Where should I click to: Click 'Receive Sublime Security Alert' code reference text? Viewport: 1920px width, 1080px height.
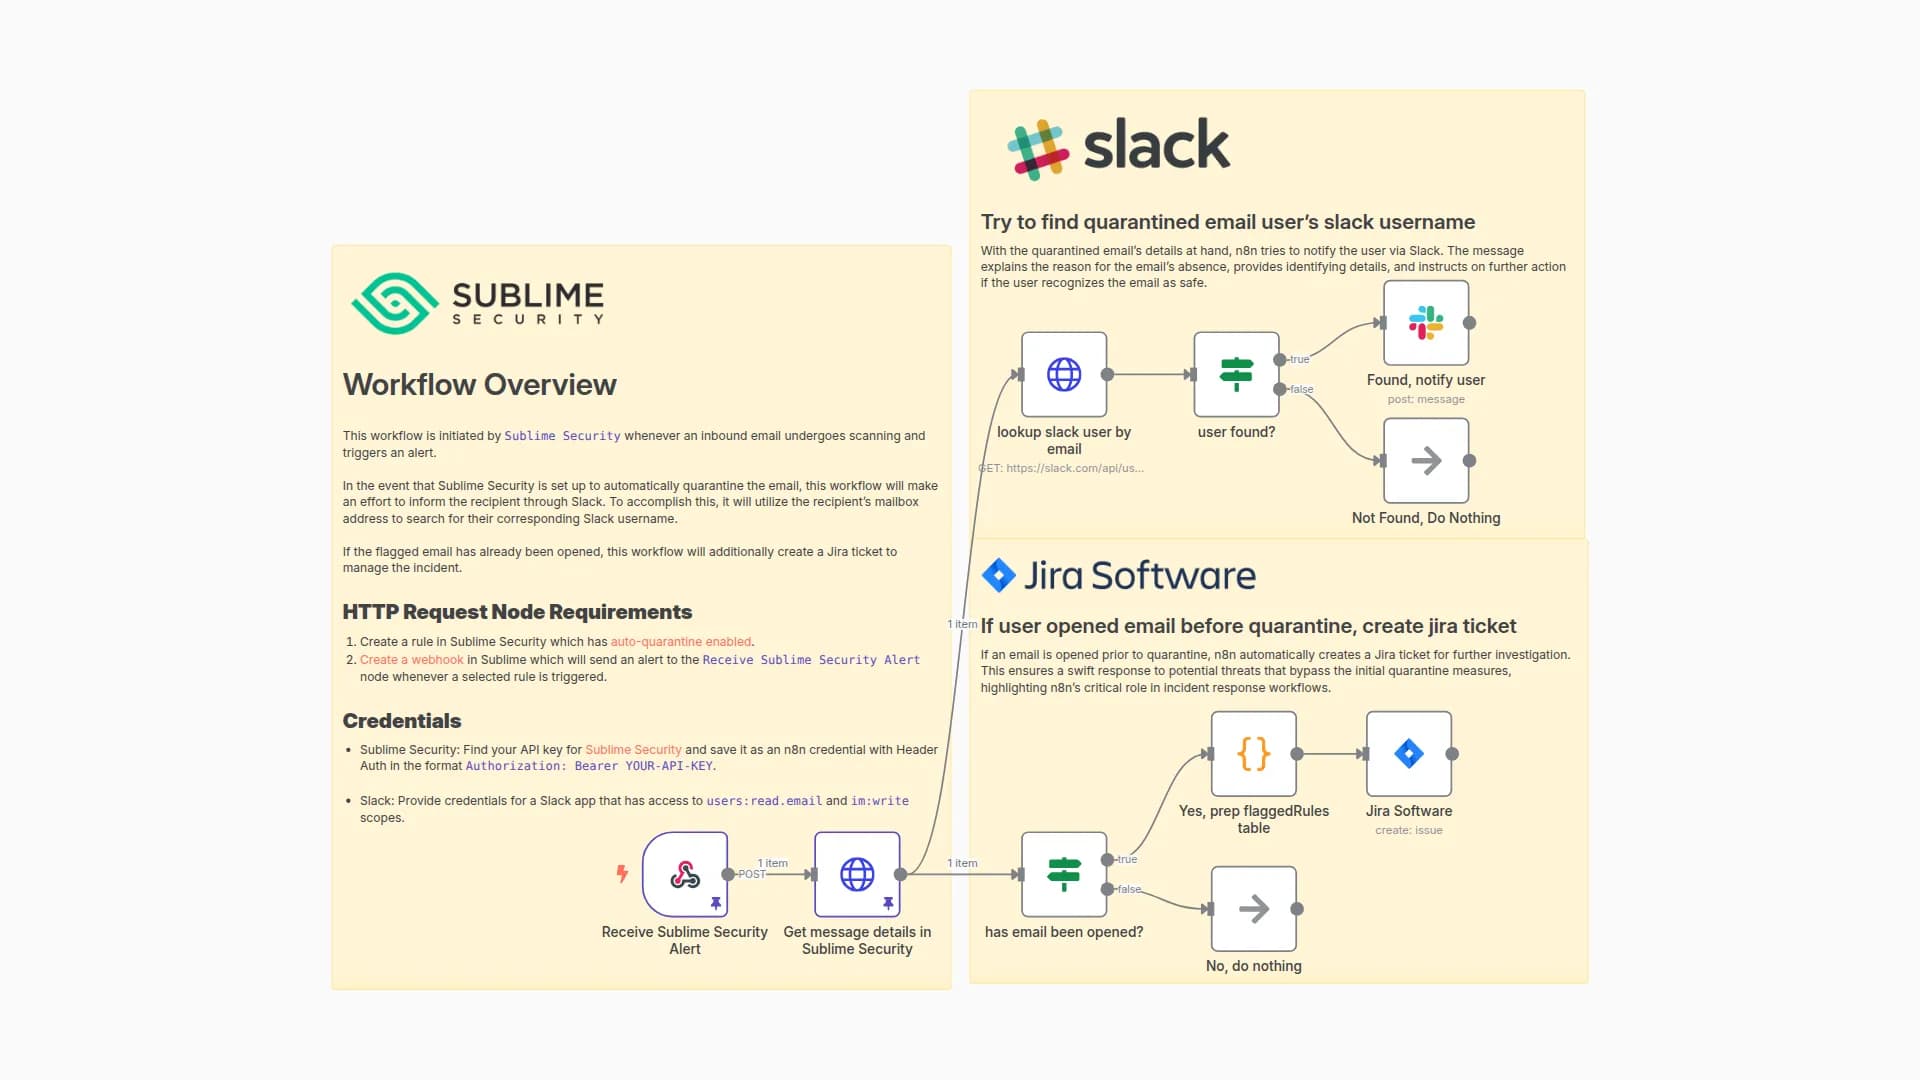pos(811,660)
